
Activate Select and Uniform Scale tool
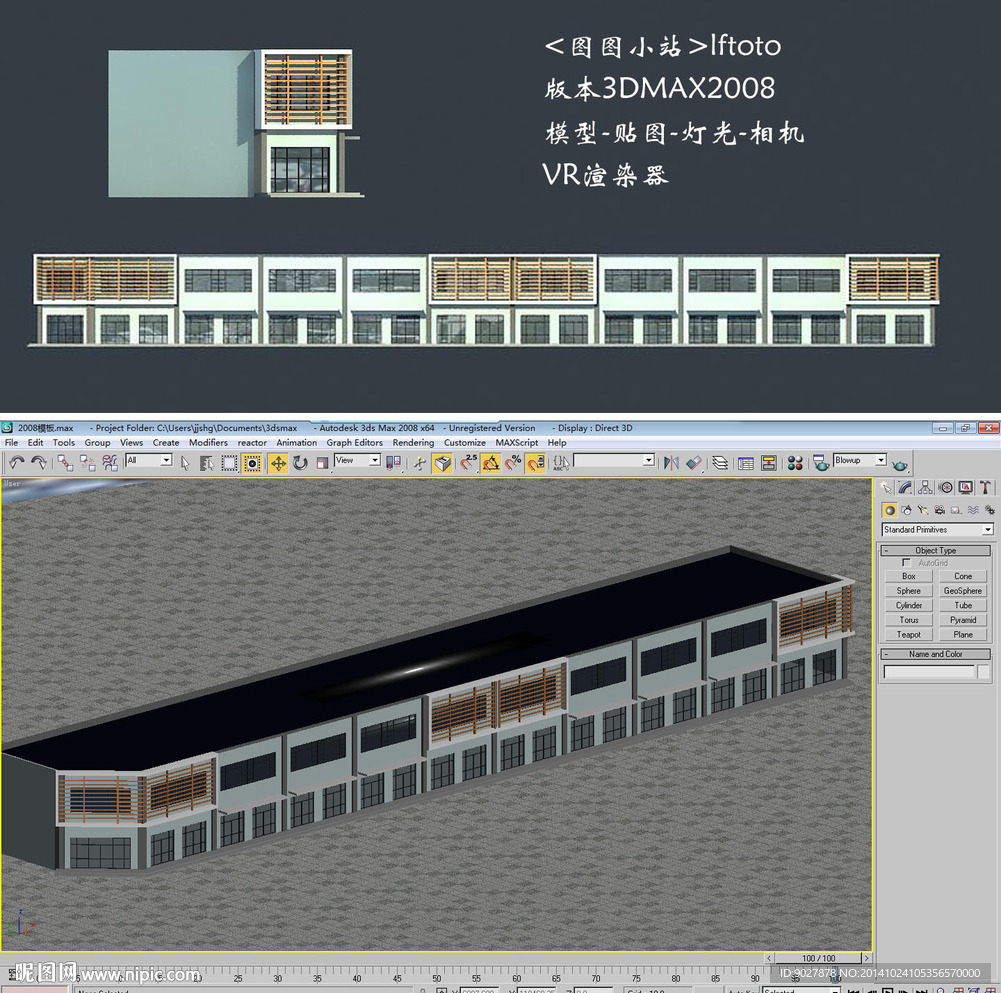[322, 462]
